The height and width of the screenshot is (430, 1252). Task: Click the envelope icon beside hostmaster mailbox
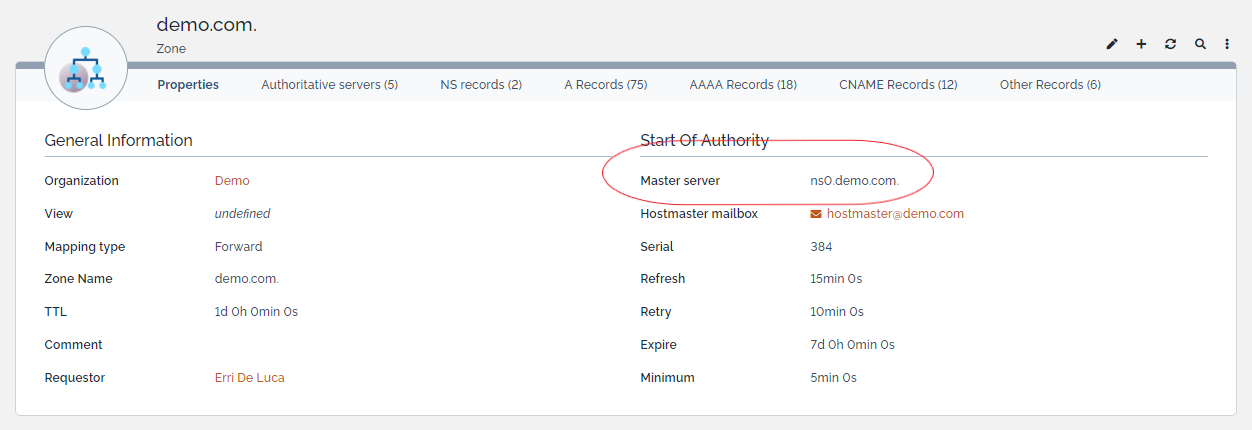point(816,214)
